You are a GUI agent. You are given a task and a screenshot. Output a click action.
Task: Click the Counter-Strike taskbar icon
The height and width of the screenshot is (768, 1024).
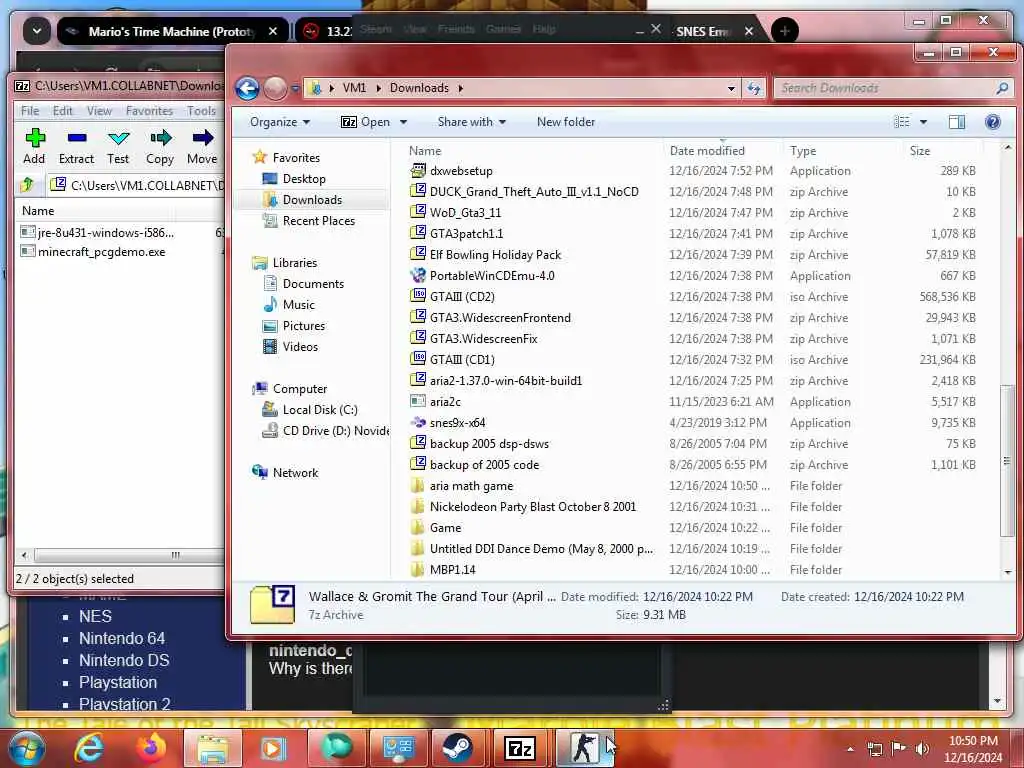click(583, 748)
